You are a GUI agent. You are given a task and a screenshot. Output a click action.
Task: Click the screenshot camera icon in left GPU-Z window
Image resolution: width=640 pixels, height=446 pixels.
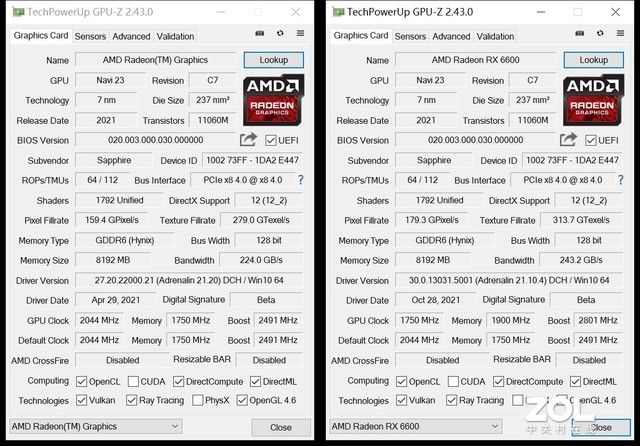[x=260, y=33]
